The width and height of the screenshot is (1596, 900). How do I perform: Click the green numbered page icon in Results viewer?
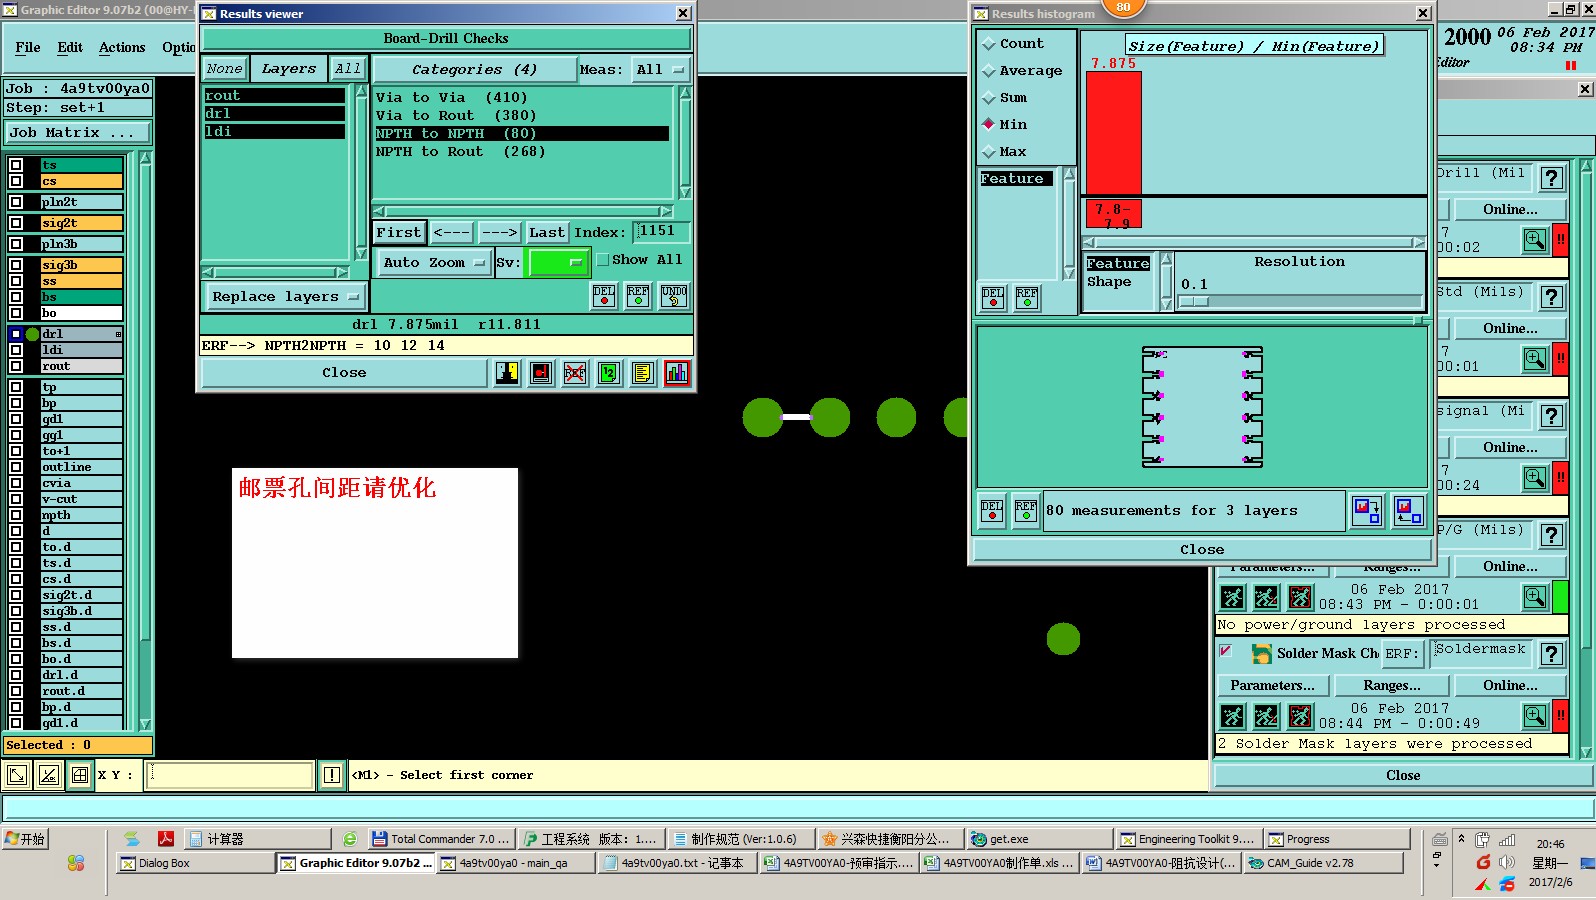pos(609,373)
